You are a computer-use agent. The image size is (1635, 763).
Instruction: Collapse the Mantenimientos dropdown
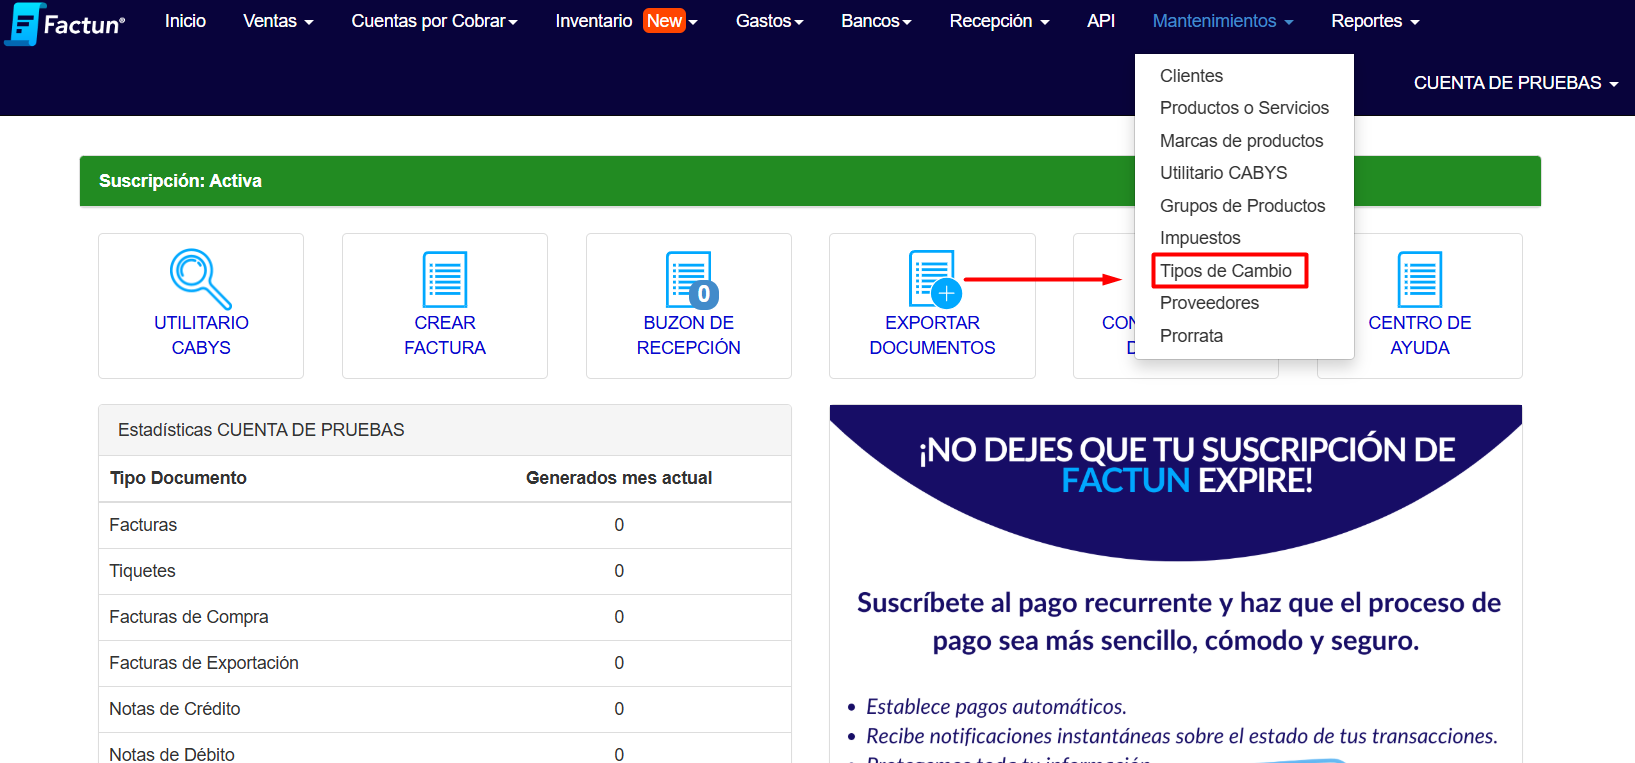(x=1223, y=21)
